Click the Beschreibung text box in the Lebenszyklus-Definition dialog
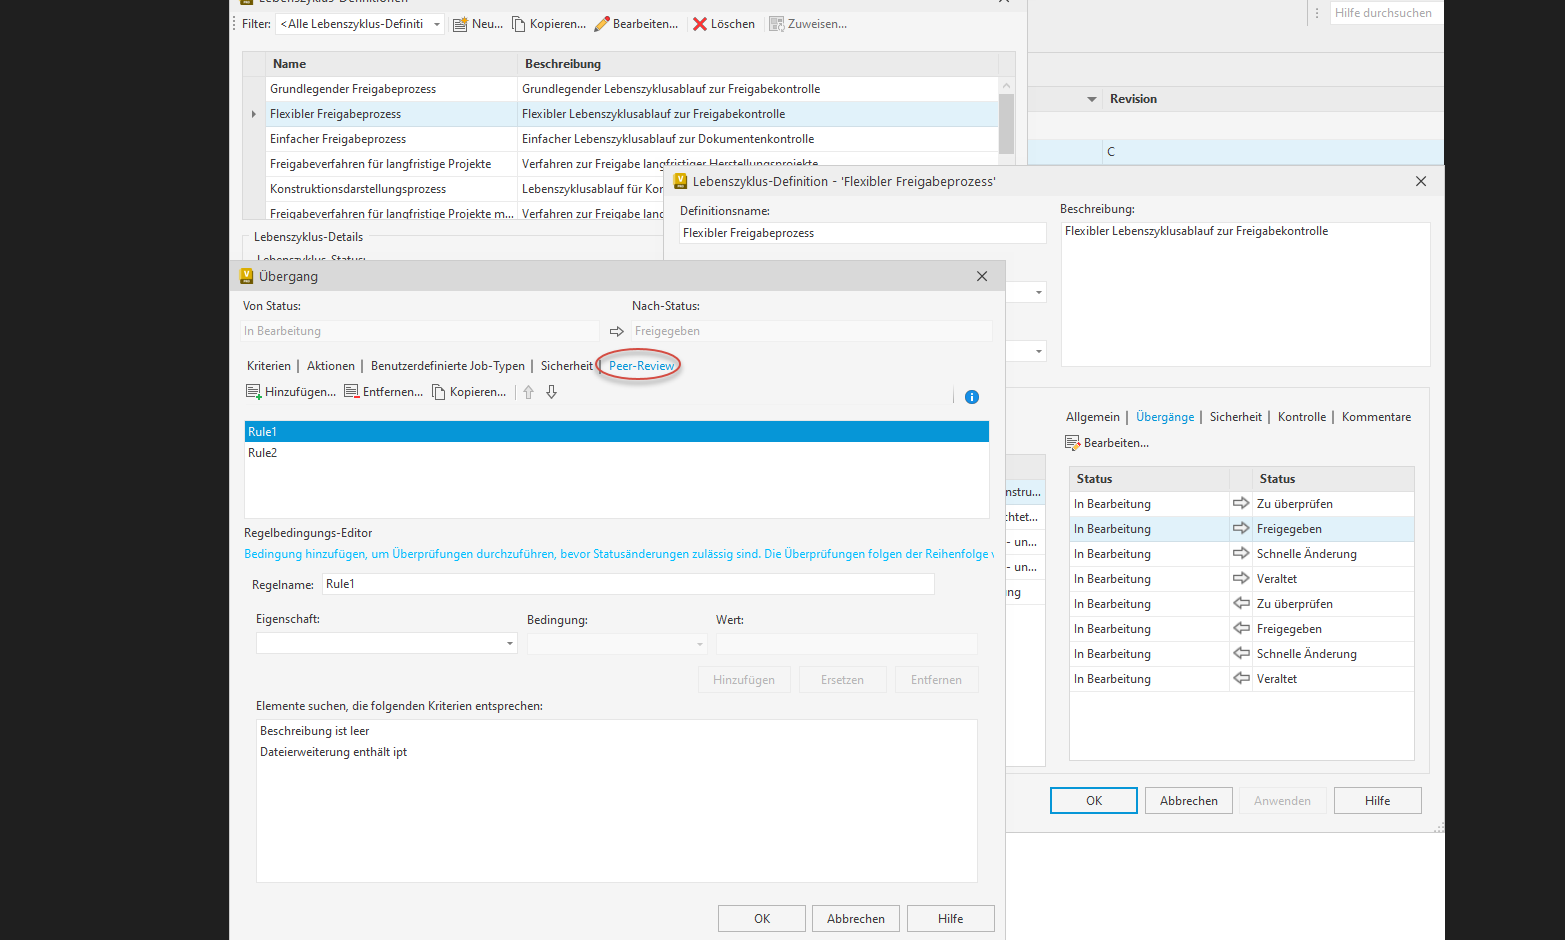Viewport: 1565px width, 940px height. pyautogui.click(x=1245, y=294)
